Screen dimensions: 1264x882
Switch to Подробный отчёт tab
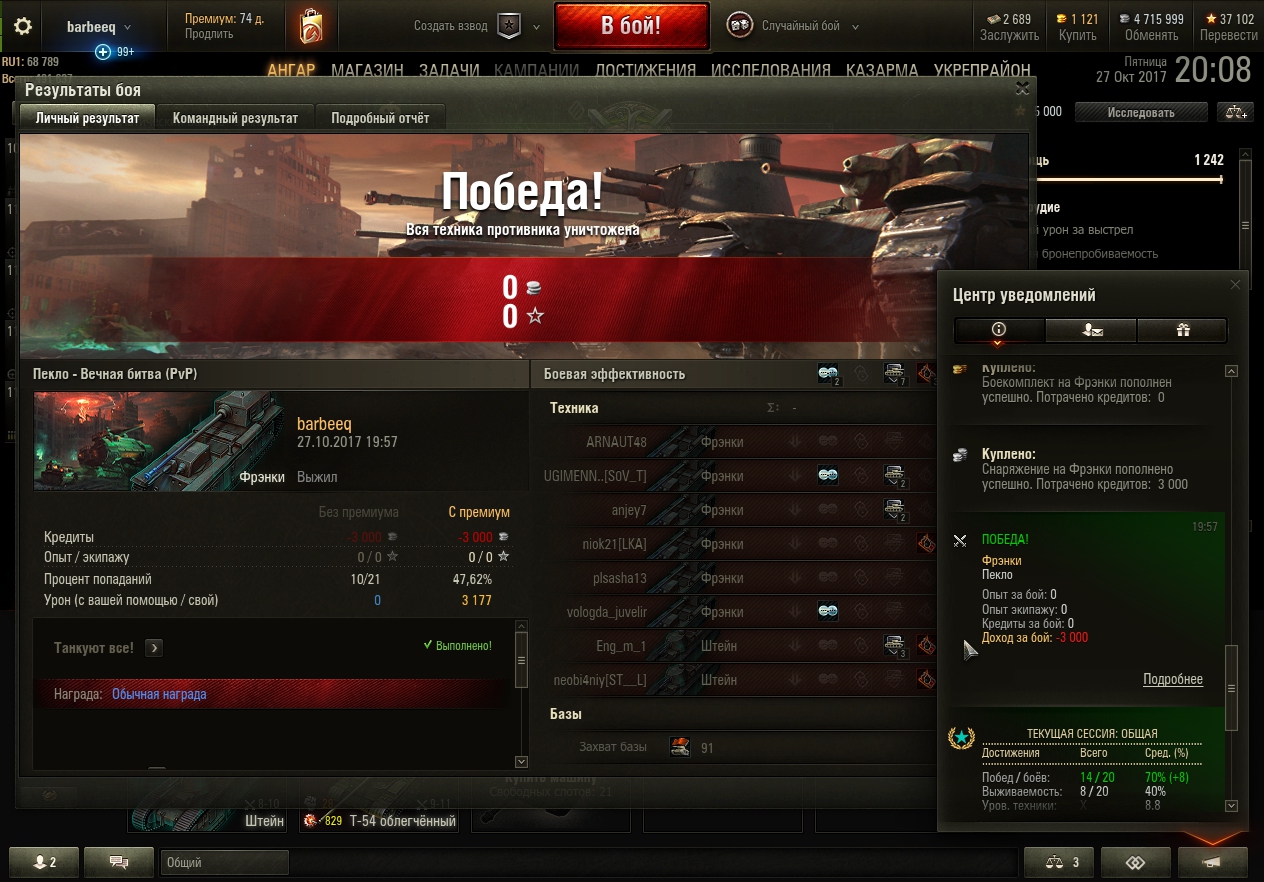(x=380, y=118)
